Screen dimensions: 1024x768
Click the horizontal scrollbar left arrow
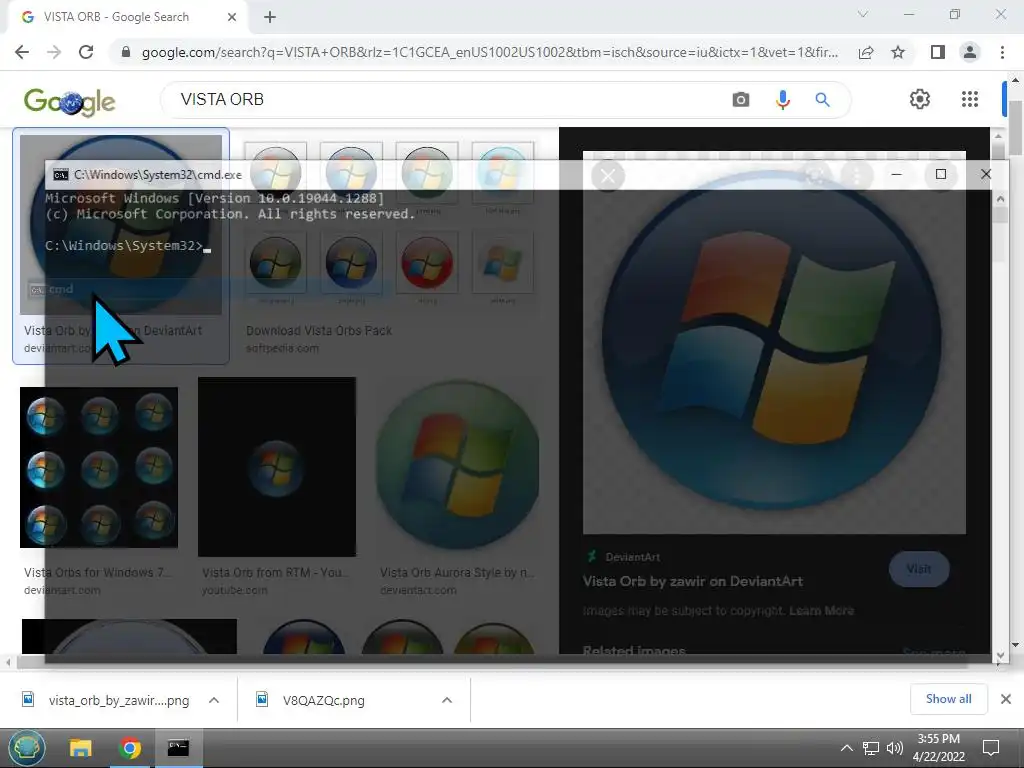click(x=8, y=662)
